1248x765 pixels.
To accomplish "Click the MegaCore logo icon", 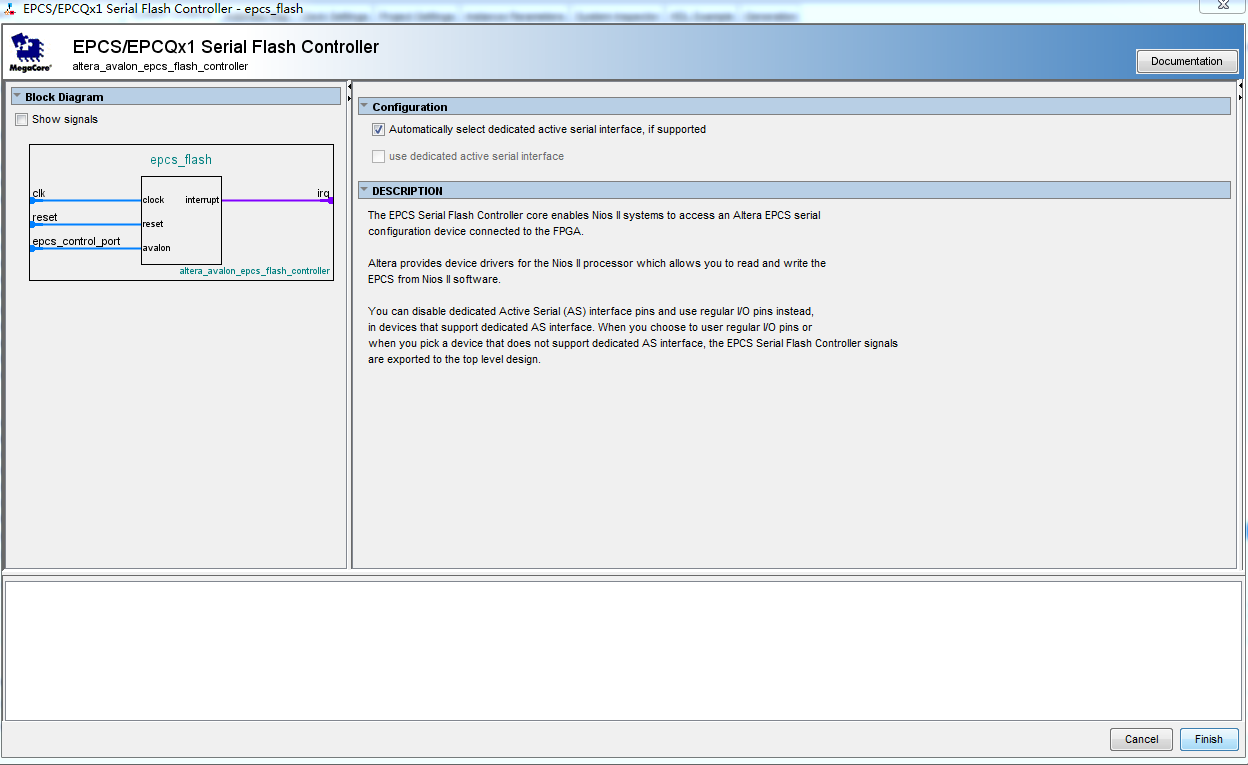I will [31, 53].
